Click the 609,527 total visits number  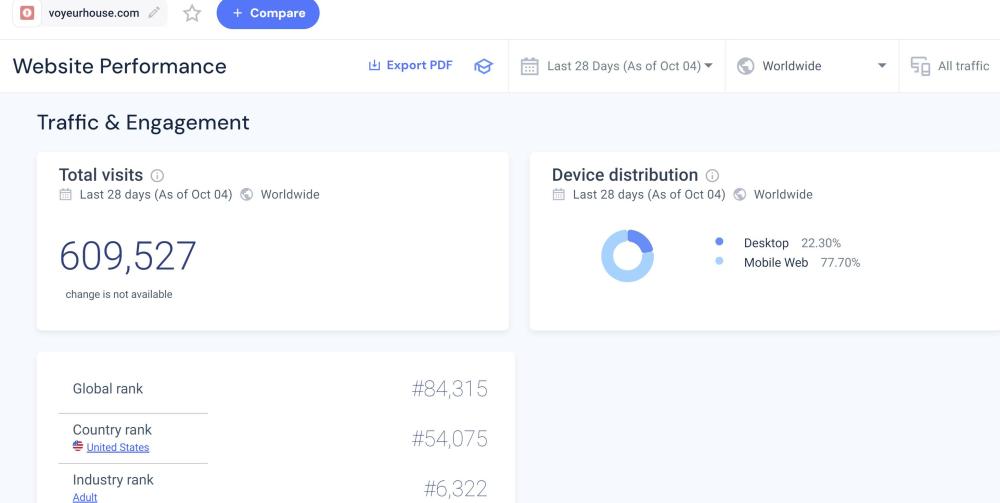pyautogui.click(x=128, y=257)
